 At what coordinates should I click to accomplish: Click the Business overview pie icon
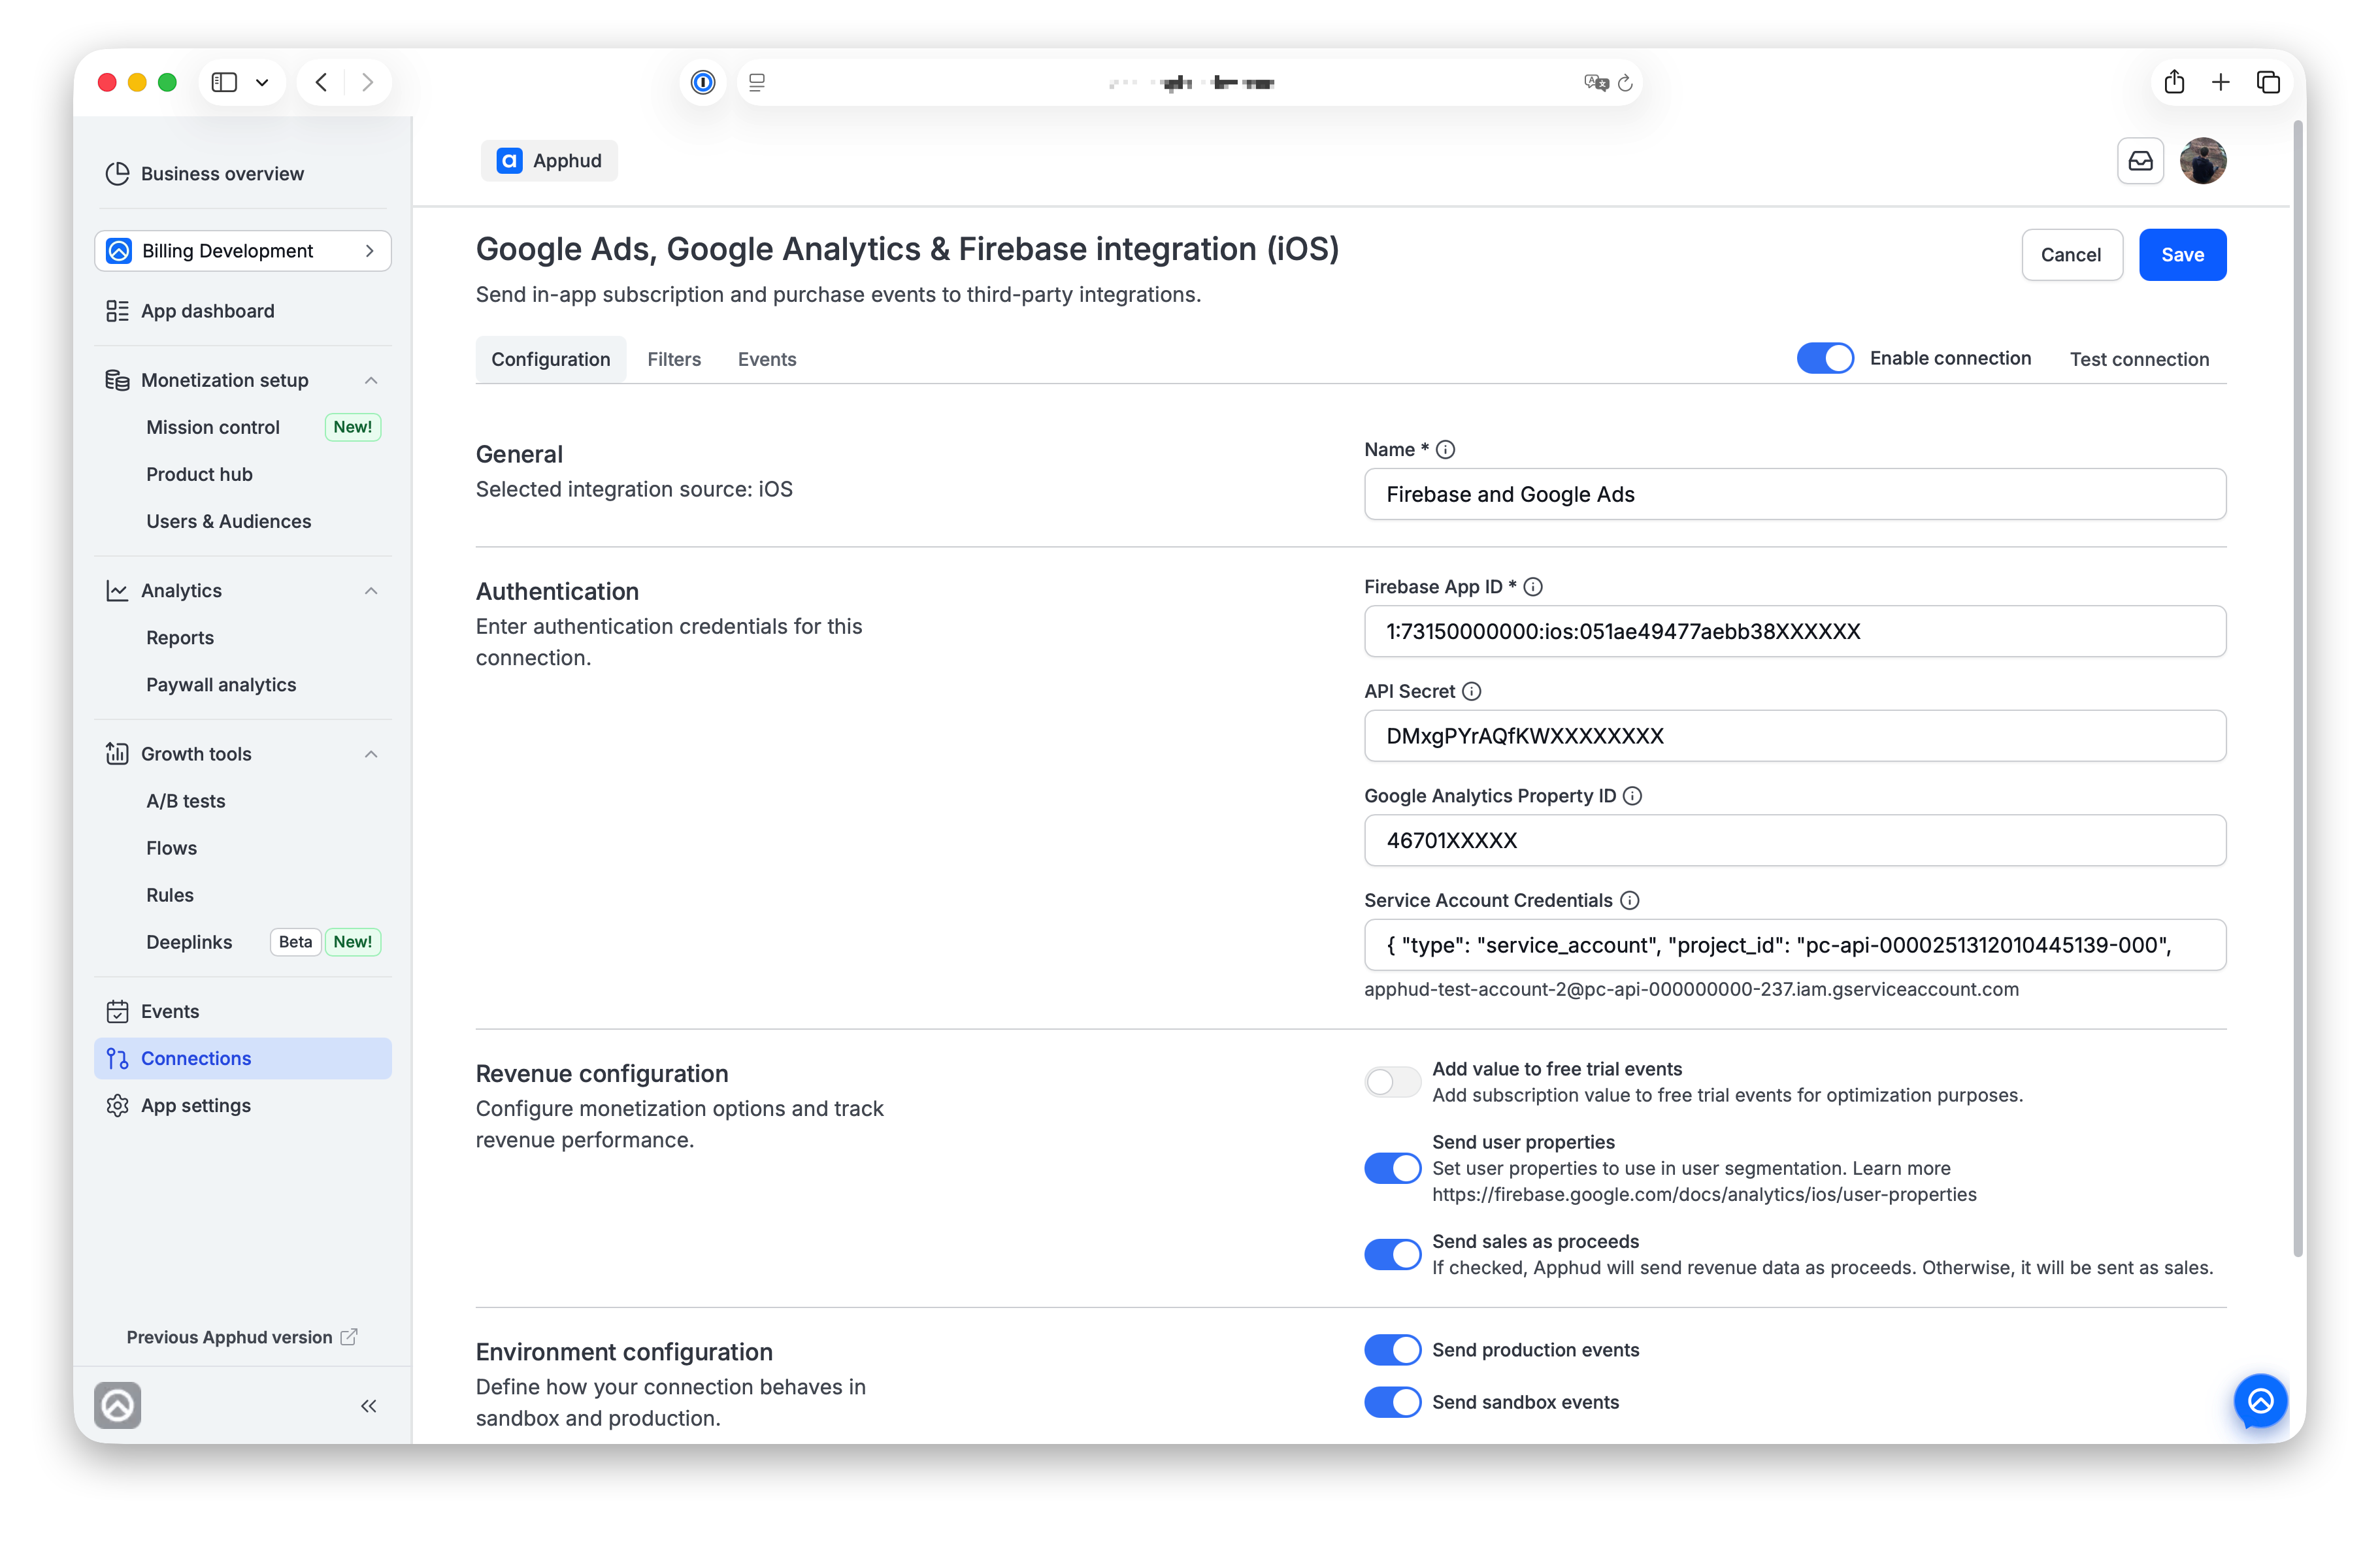pos(117,174)
